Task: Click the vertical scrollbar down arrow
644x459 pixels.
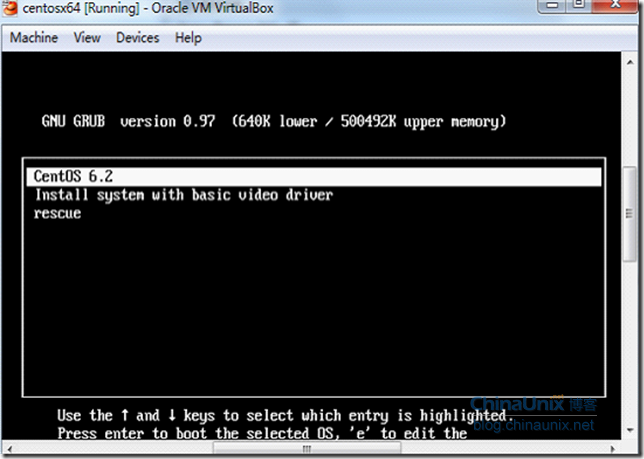Action: coord(630,430)
